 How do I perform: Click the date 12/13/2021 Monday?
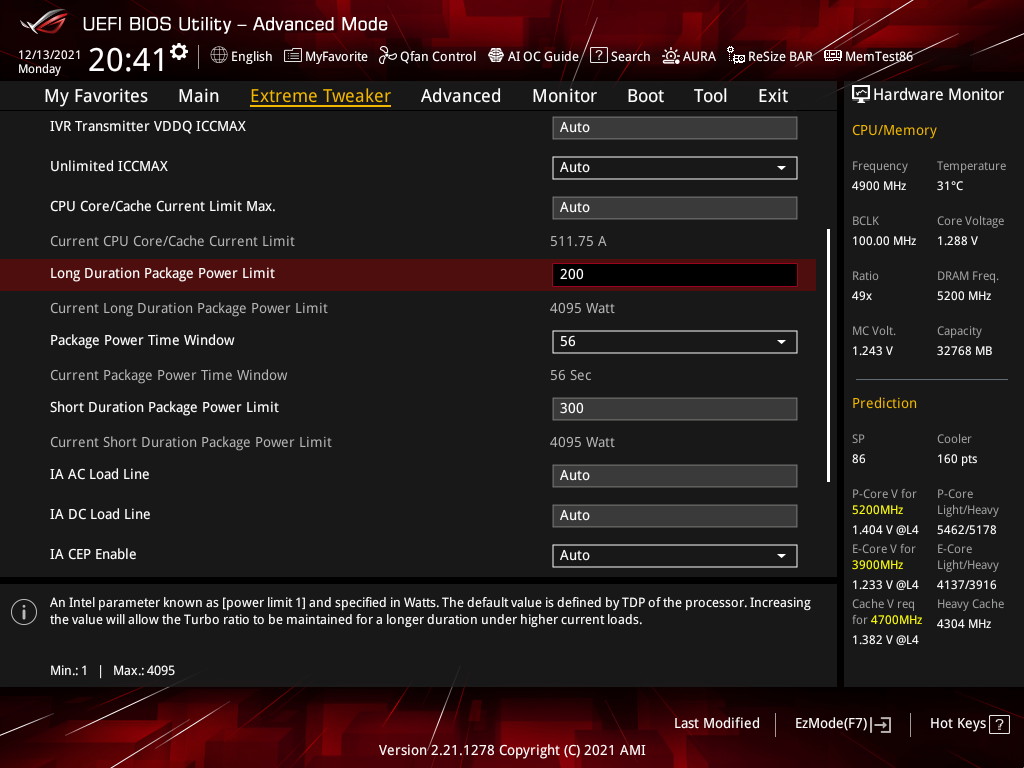point(49,61)
